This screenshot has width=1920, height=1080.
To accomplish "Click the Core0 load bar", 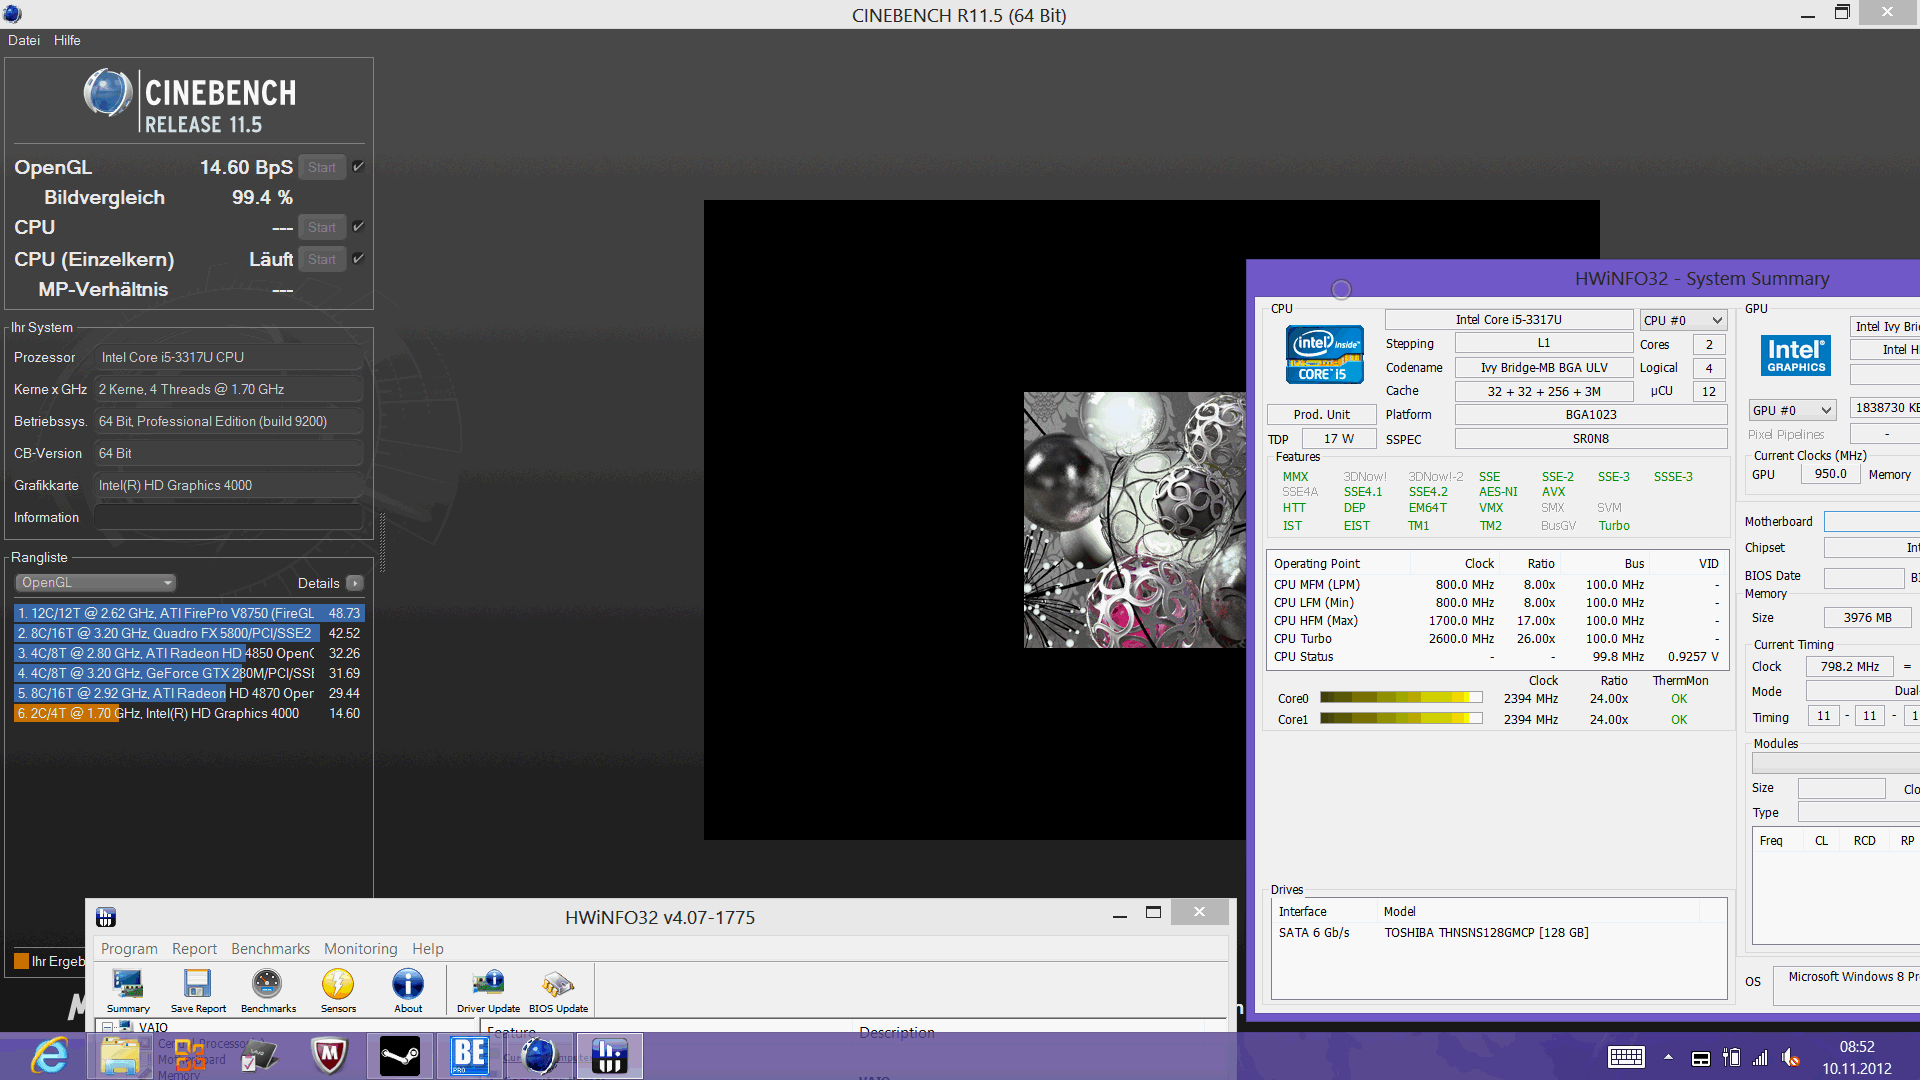I will (x=1401, y=698).
